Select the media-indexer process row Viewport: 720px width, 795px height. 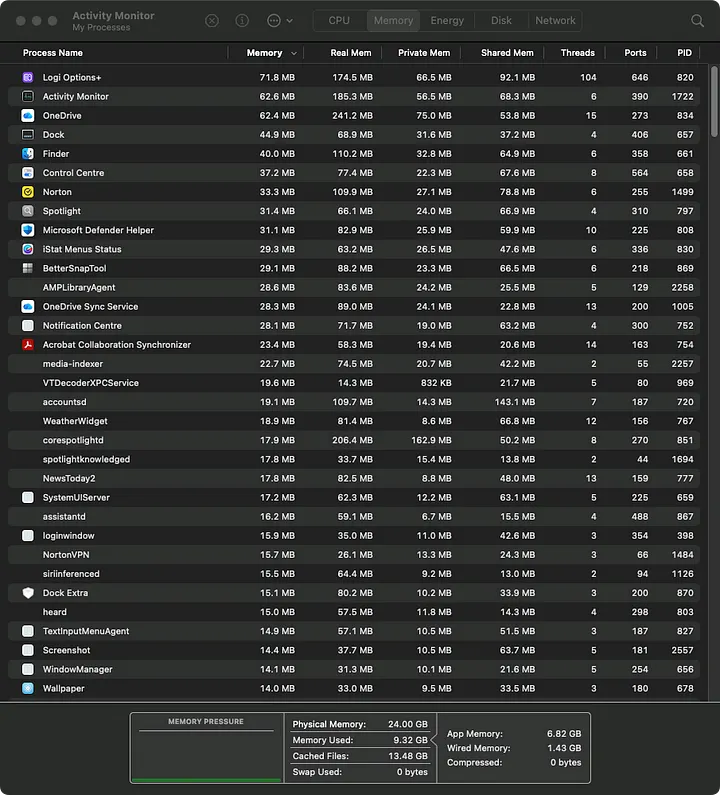click(354, 364)
